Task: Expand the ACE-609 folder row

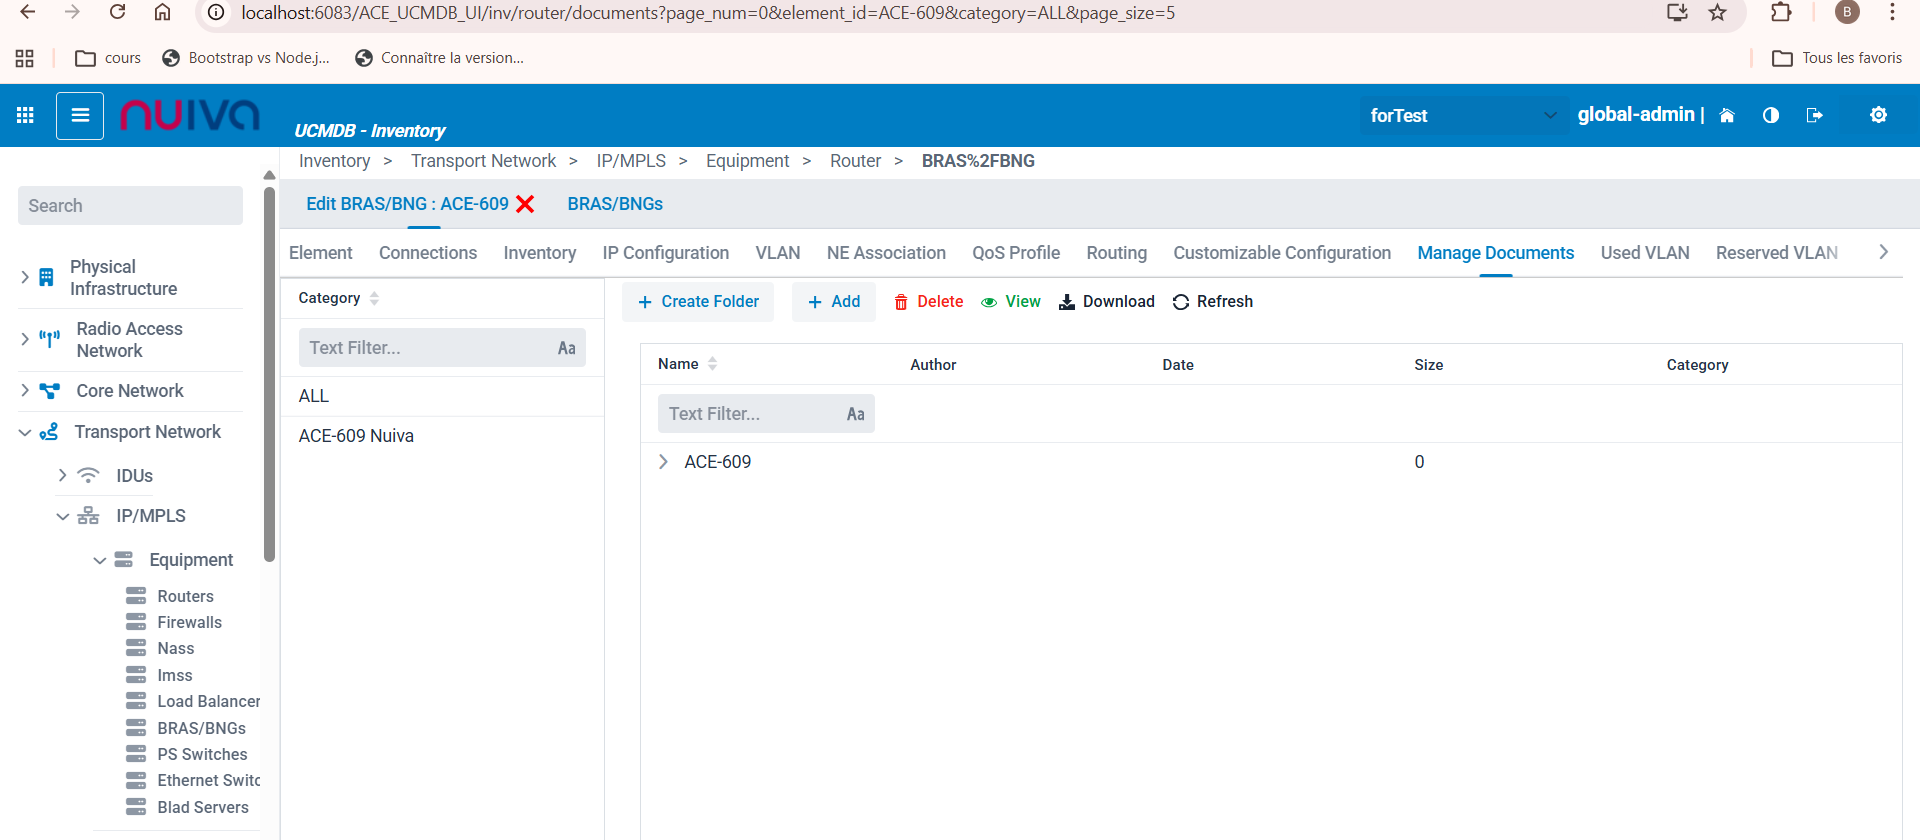Action: point(663,462)
